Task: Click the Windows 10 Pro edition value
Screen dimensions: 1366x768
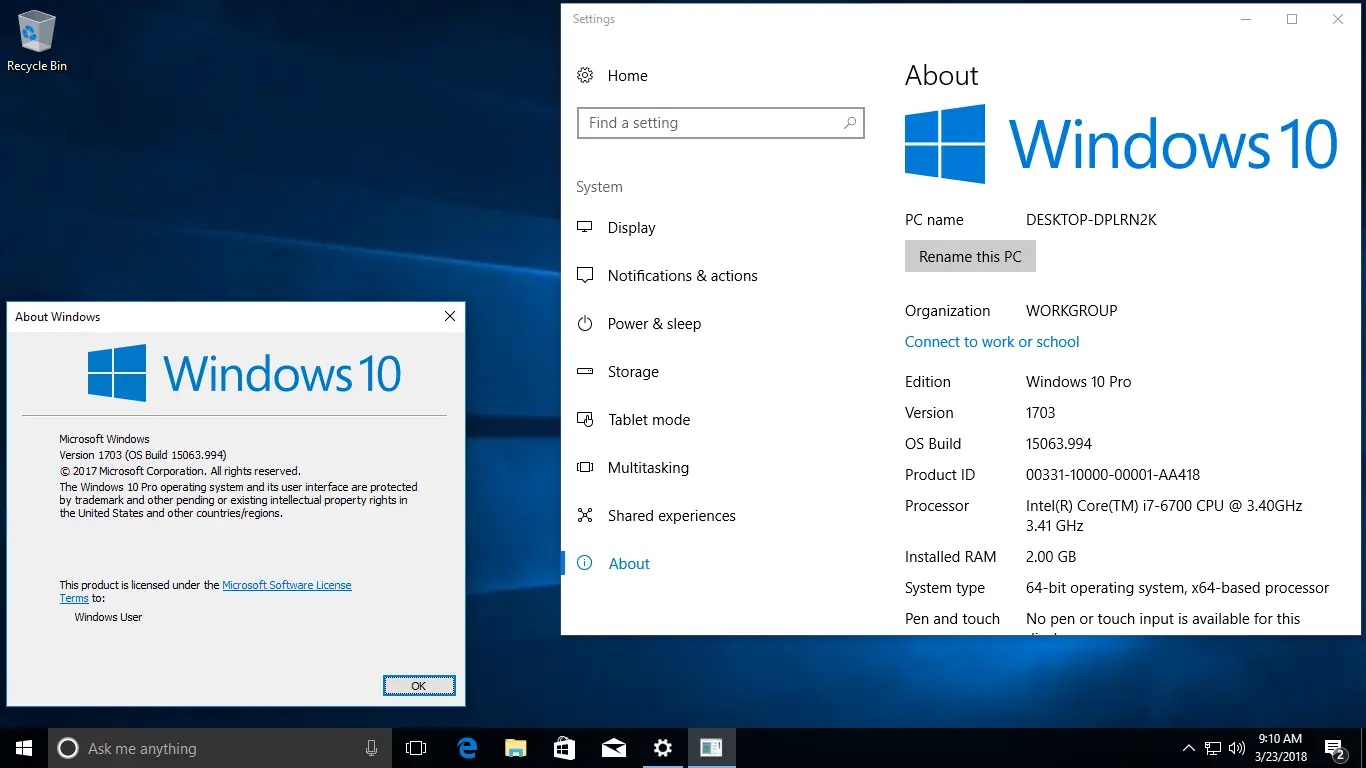Action: coord(1079,382)
